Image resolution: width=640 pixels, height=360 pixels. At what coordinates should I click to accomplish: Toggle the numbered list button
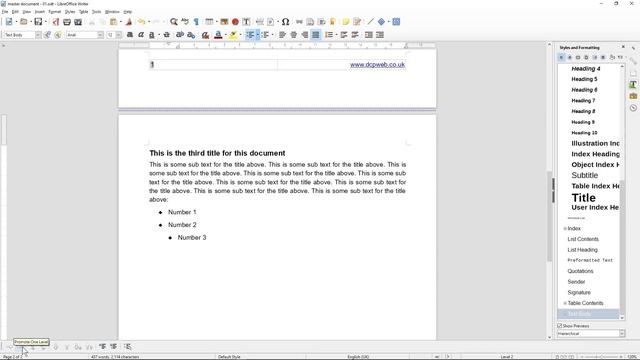[265, 35]
